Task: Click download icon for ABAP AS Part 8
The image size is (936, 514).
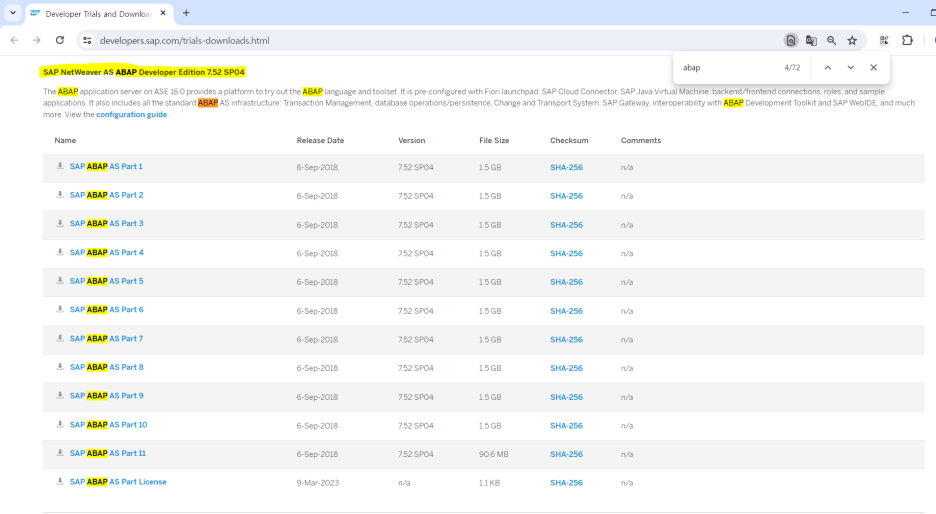Action: (x=60, y=367)
